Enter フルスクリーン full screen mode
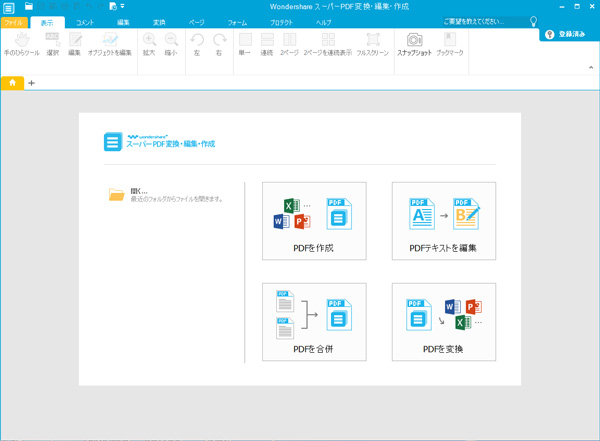Screen dimensions: 600x441 (x=373, y=45)
